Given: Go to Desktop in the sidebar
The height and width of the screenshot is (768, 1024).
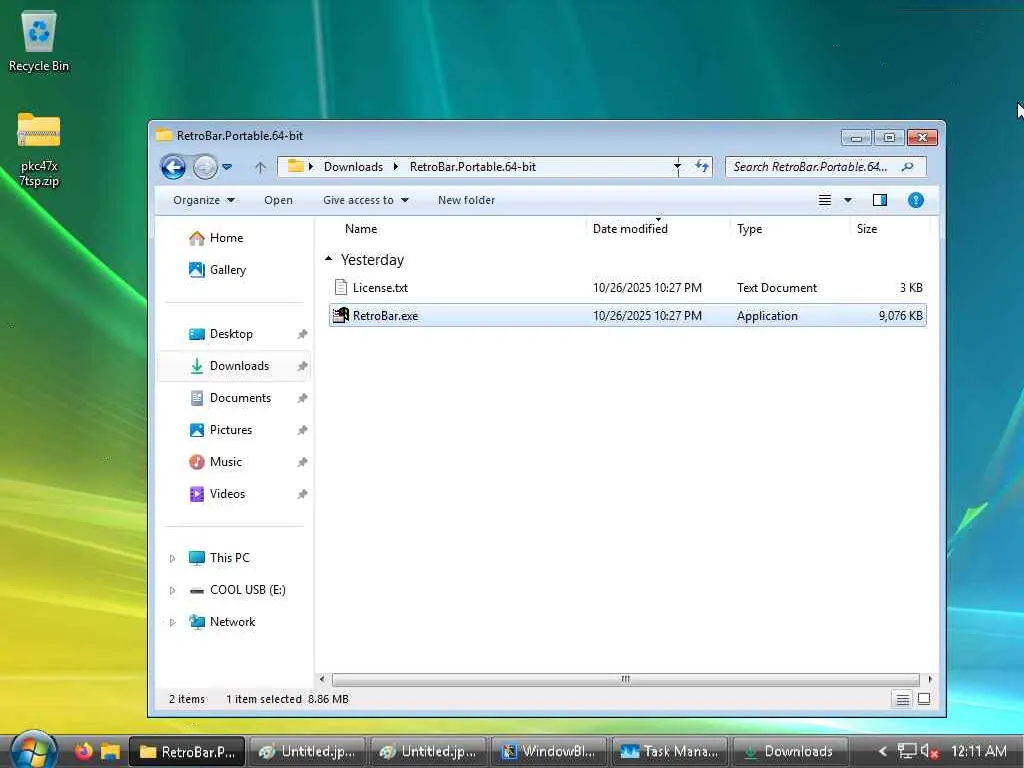Looking at the screenshot, I should coord(231,334).
